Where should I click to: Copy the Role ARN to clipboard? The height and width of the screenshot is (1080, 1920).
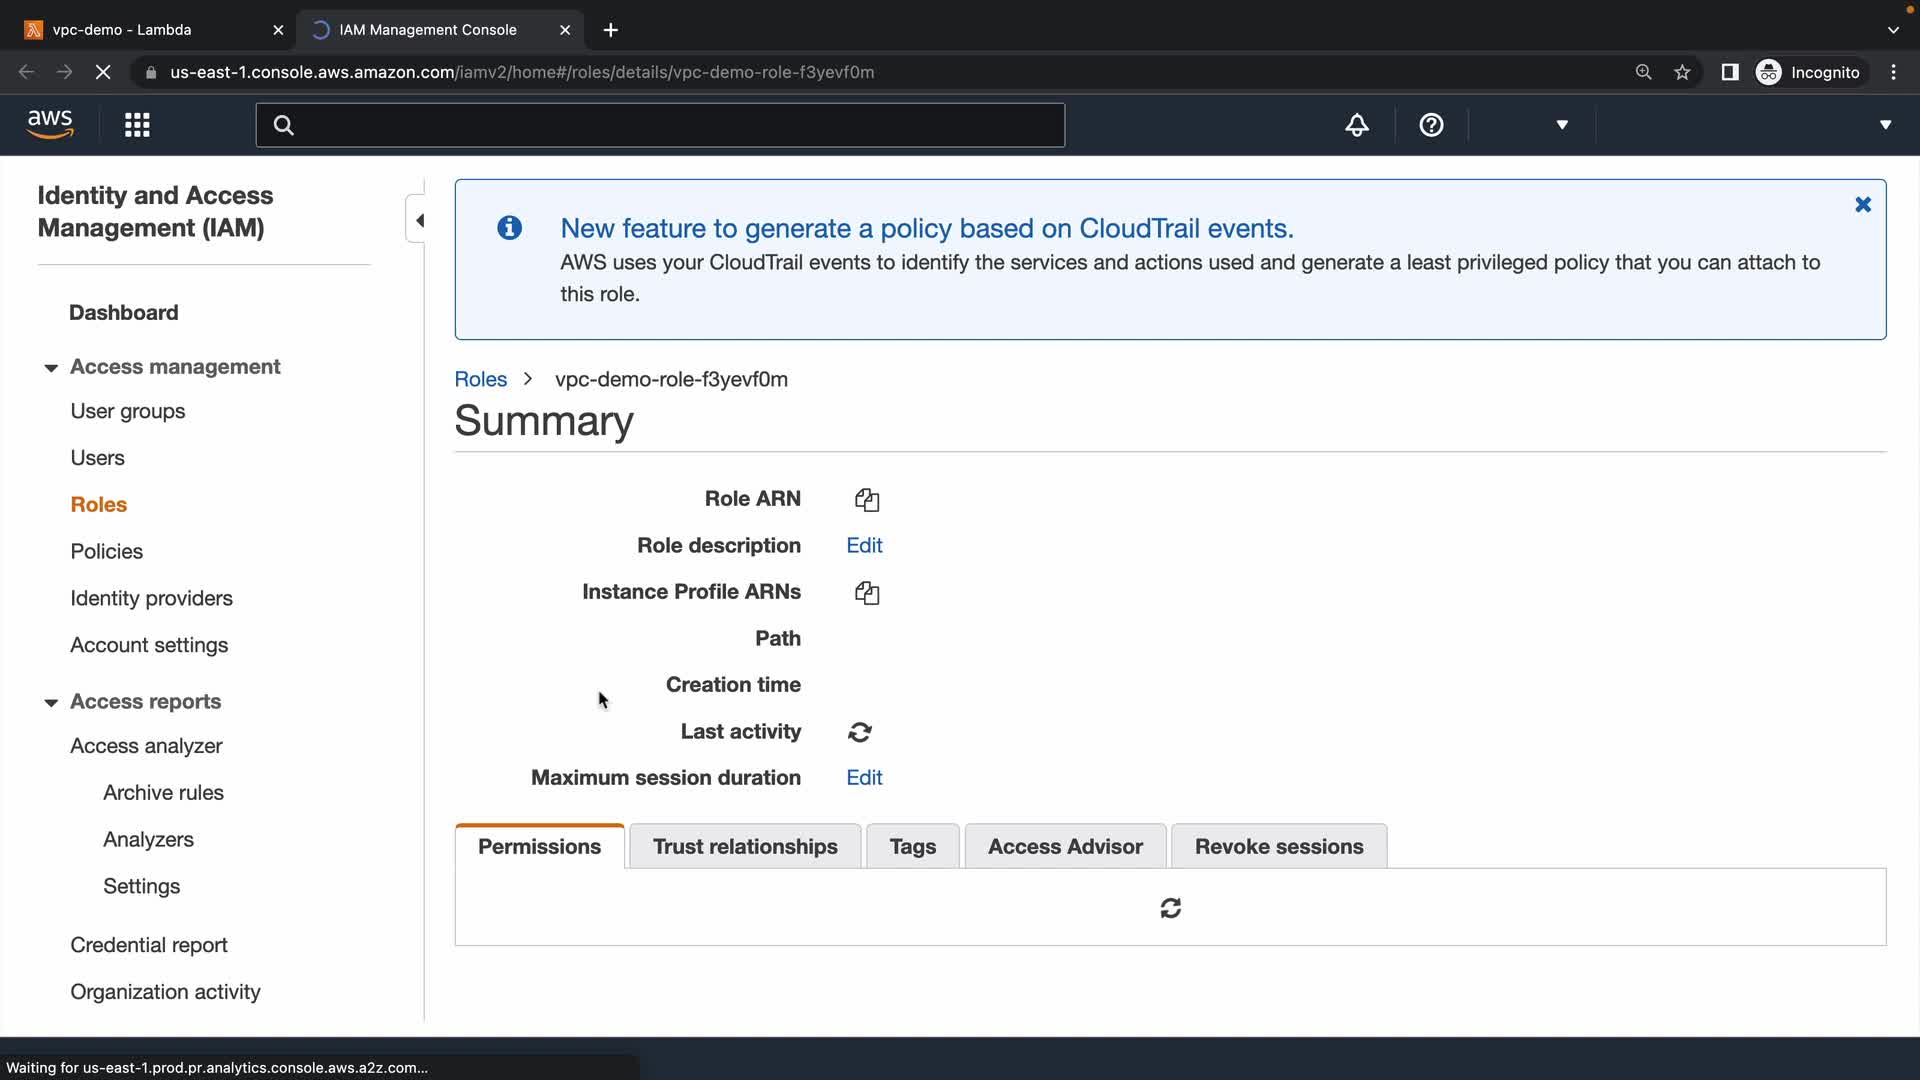point(867,500)
